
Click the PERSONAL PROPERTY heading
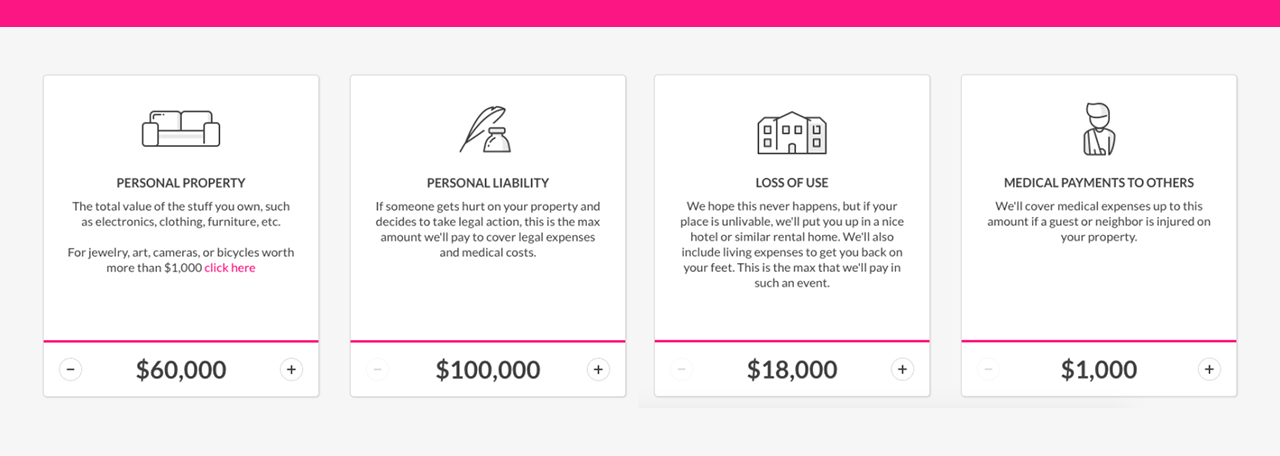coord(181,183)
